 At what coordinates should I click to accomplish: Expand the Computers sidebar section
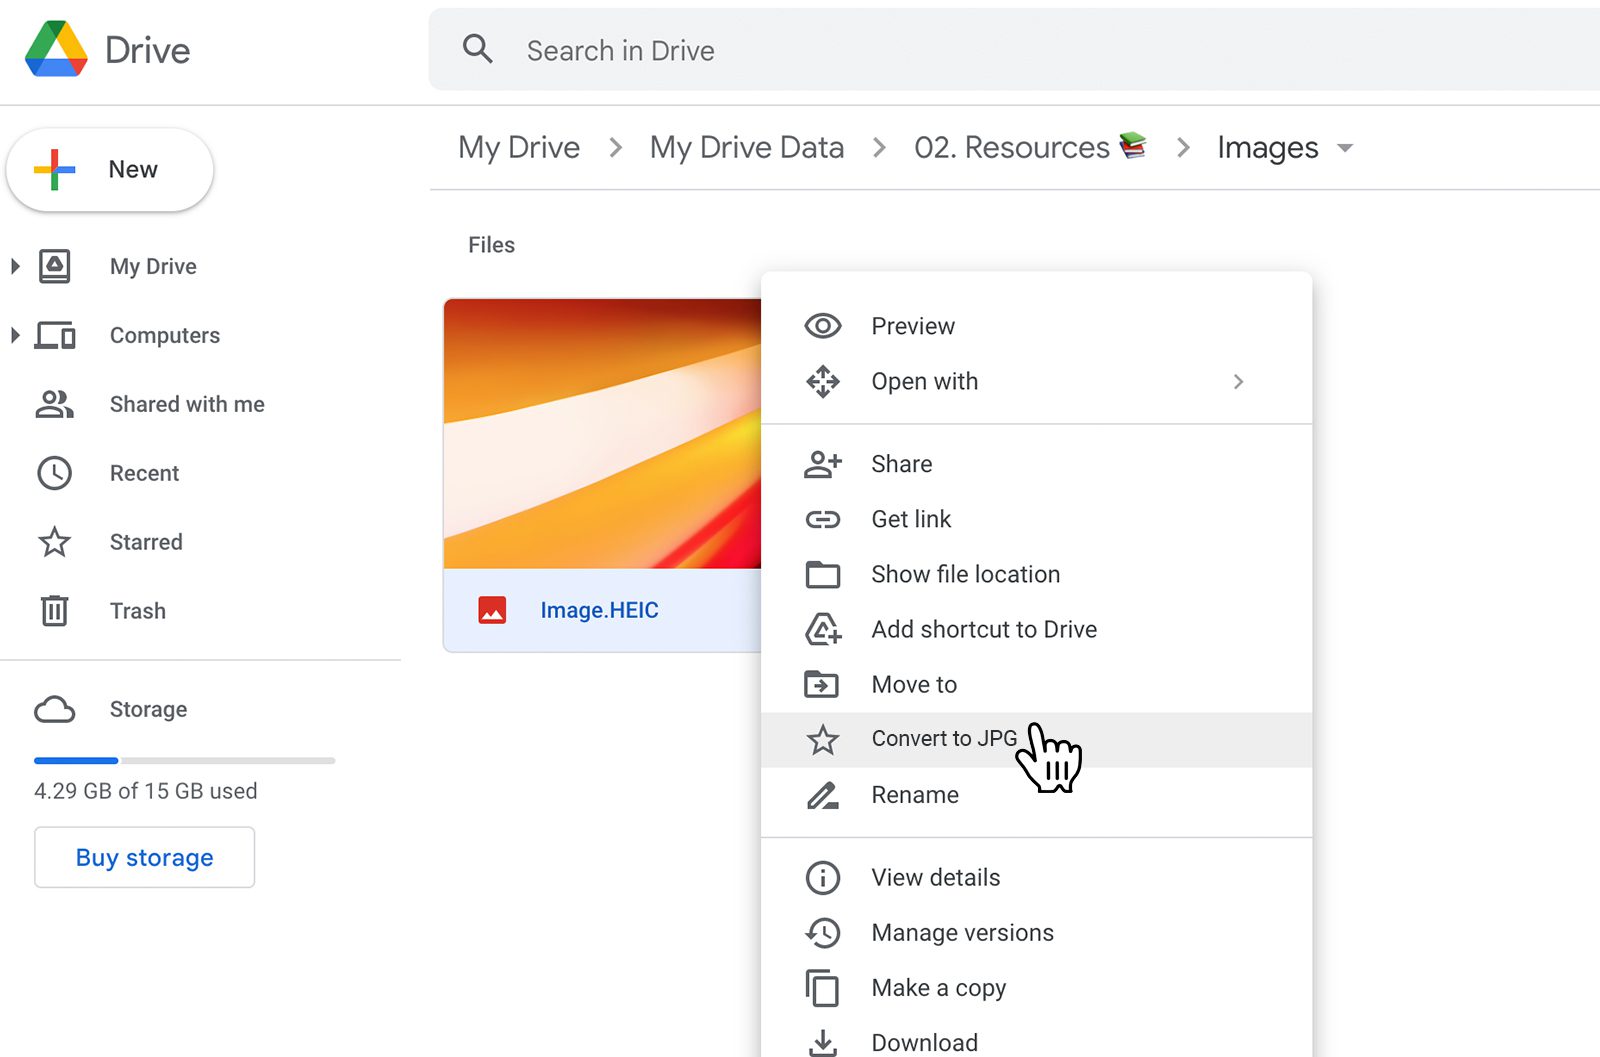(x=14, y=335)
